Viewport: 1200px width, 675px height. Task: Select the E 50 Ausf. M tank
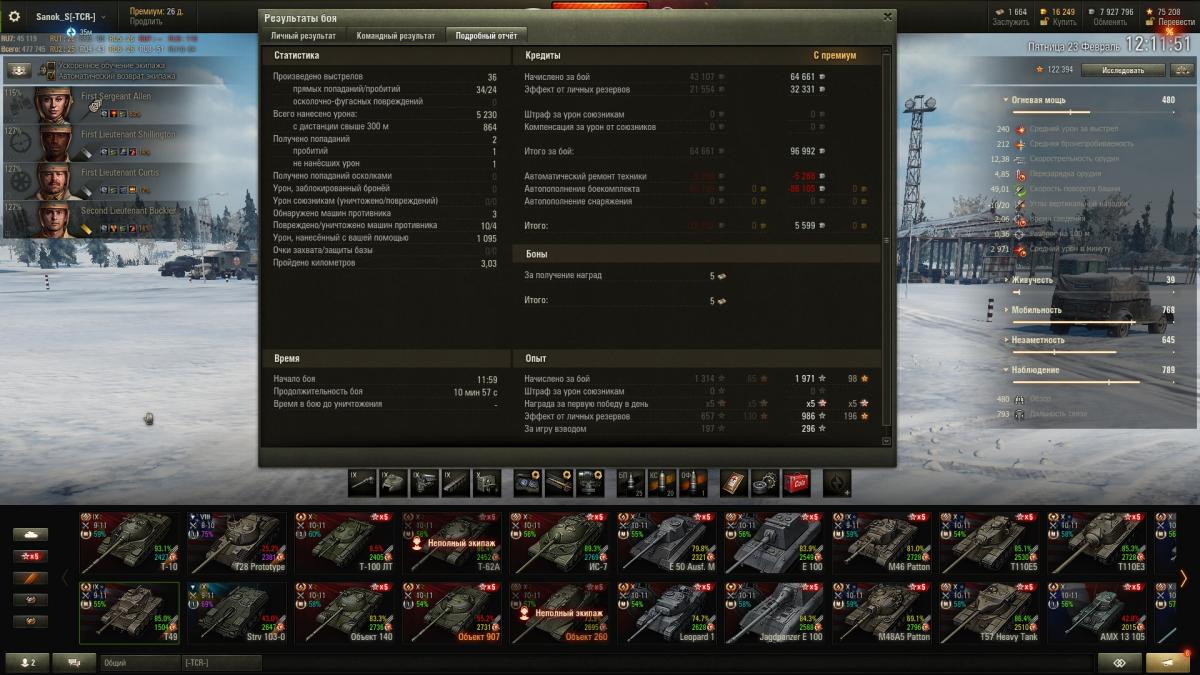pos(667,542)
